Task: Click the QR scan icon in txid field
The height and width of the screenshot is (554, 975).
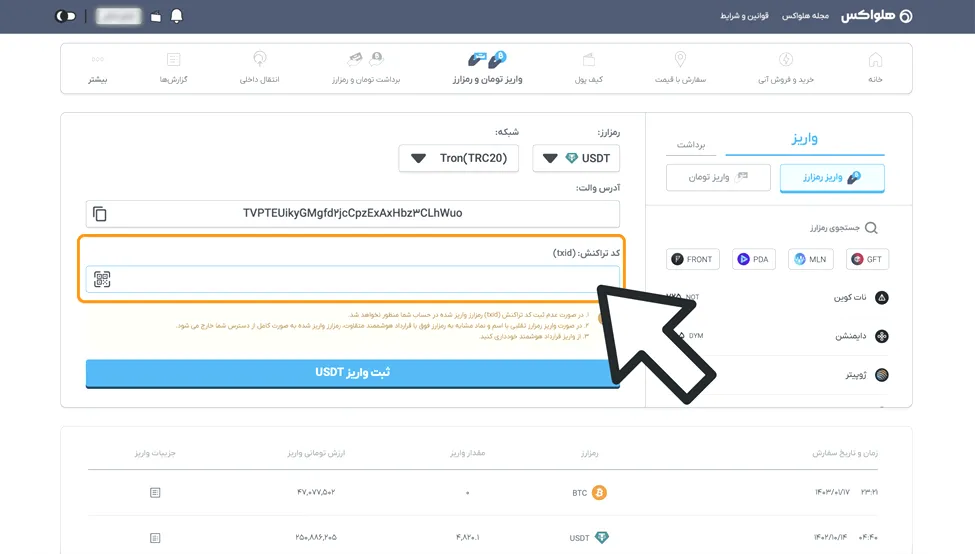Action: click(102, 279)
